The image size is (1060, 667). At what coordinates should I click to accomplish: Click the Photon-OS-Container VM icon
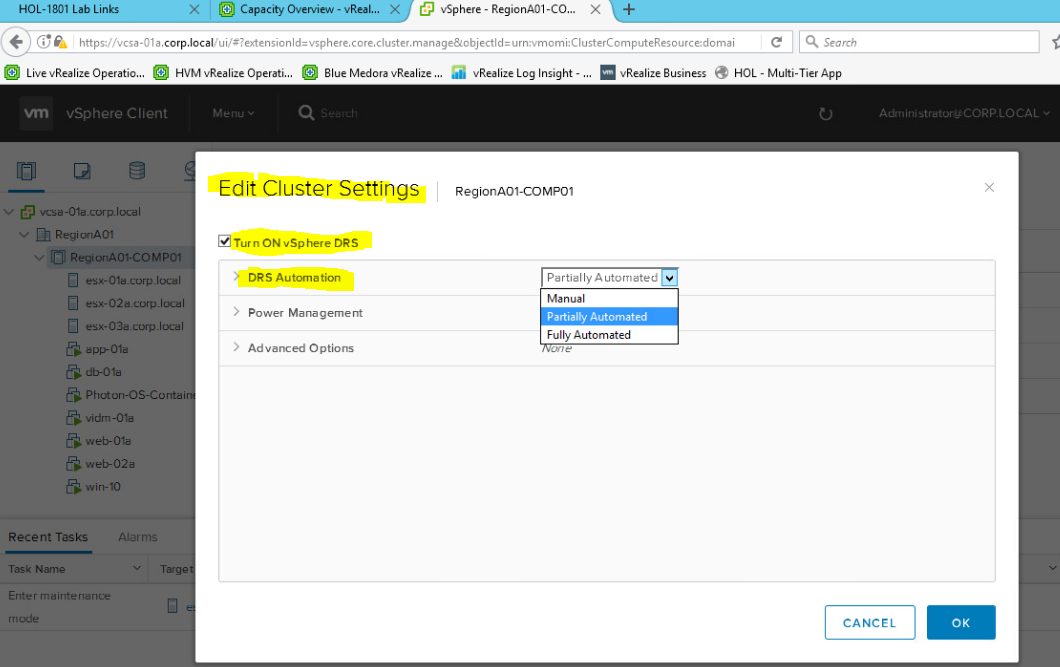coord(74,395)
